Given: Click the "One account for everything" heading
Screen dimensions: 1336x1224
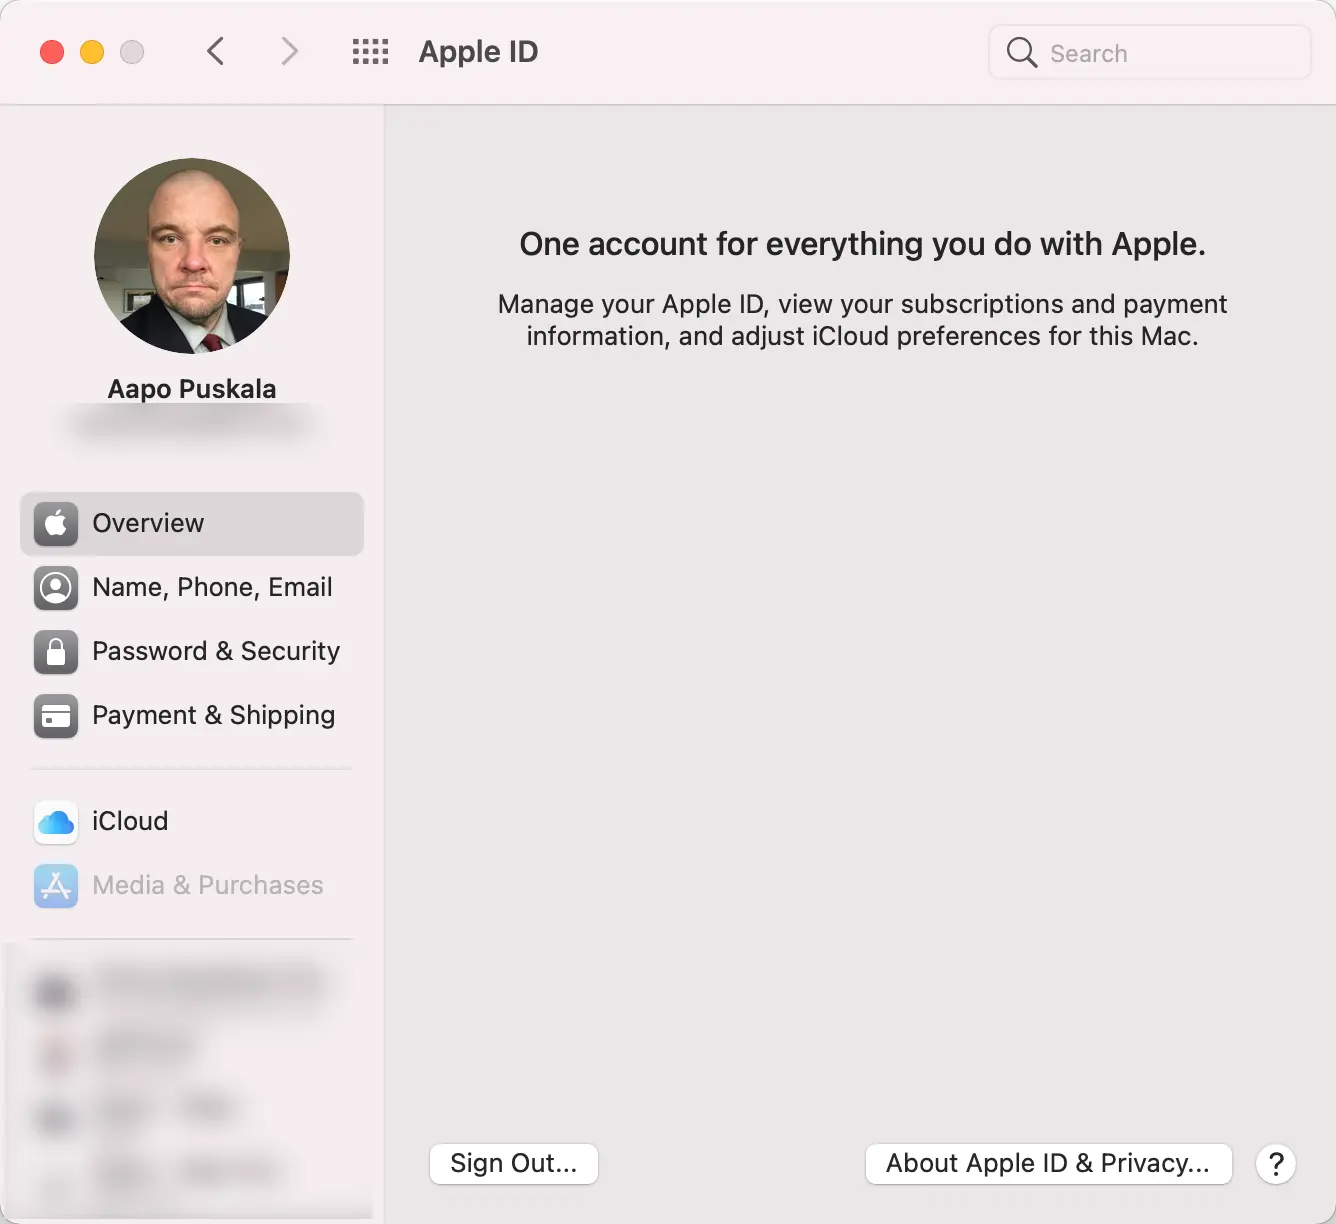Looking at the screenshot, I should click(x=863, y=244).
